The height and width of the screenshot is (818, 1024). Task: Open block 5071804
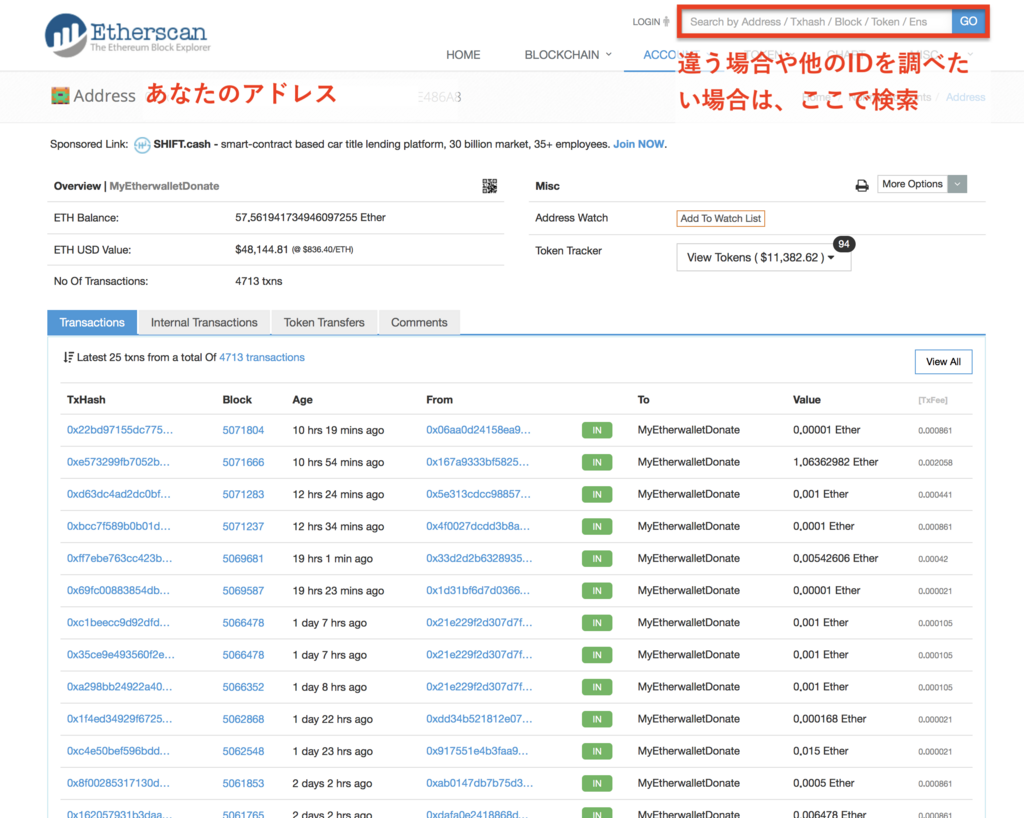(x=243, y=430)
